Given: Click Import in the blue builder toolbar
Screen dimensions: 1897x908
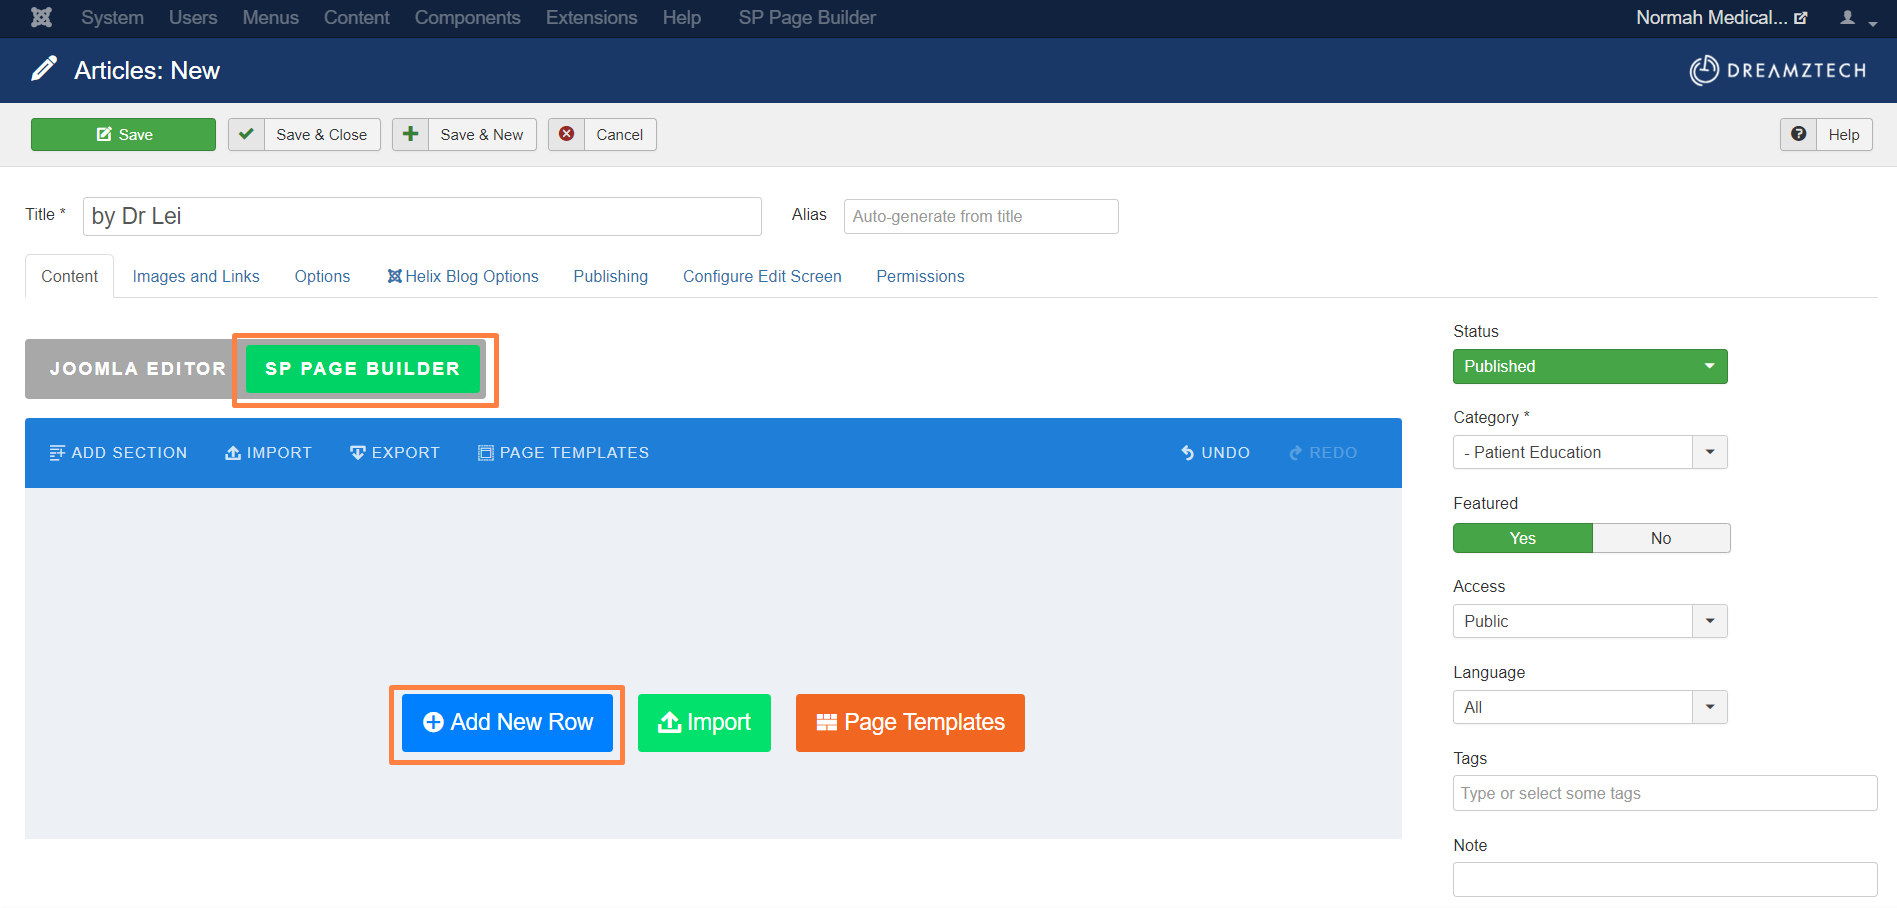Looking at the screenshot, I should [x=268, y=453].
